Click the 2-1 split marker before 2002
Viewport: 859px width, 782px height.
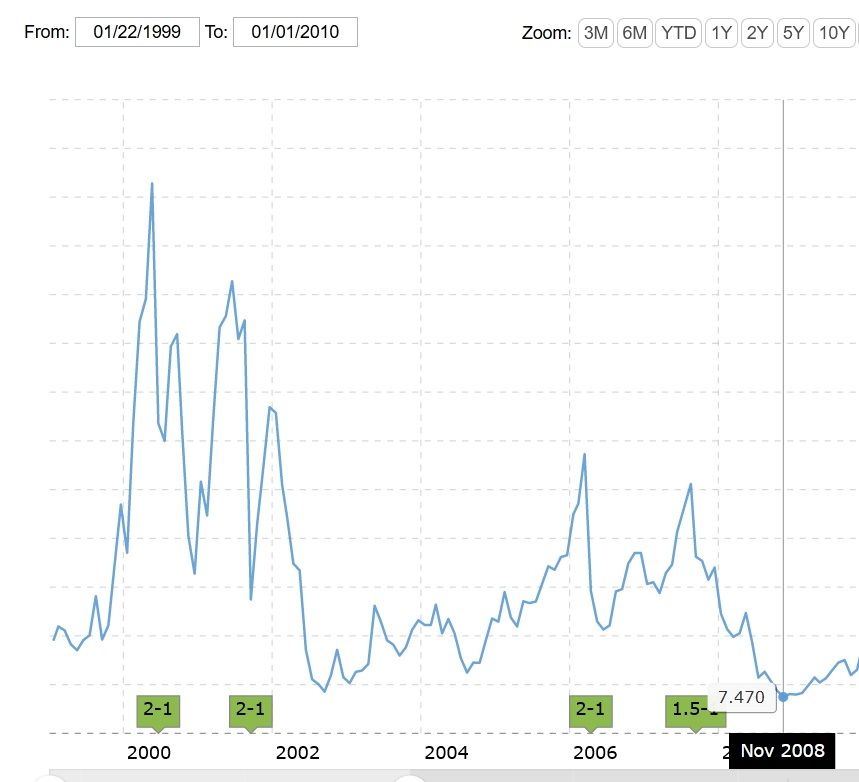(x=251, y=712)
